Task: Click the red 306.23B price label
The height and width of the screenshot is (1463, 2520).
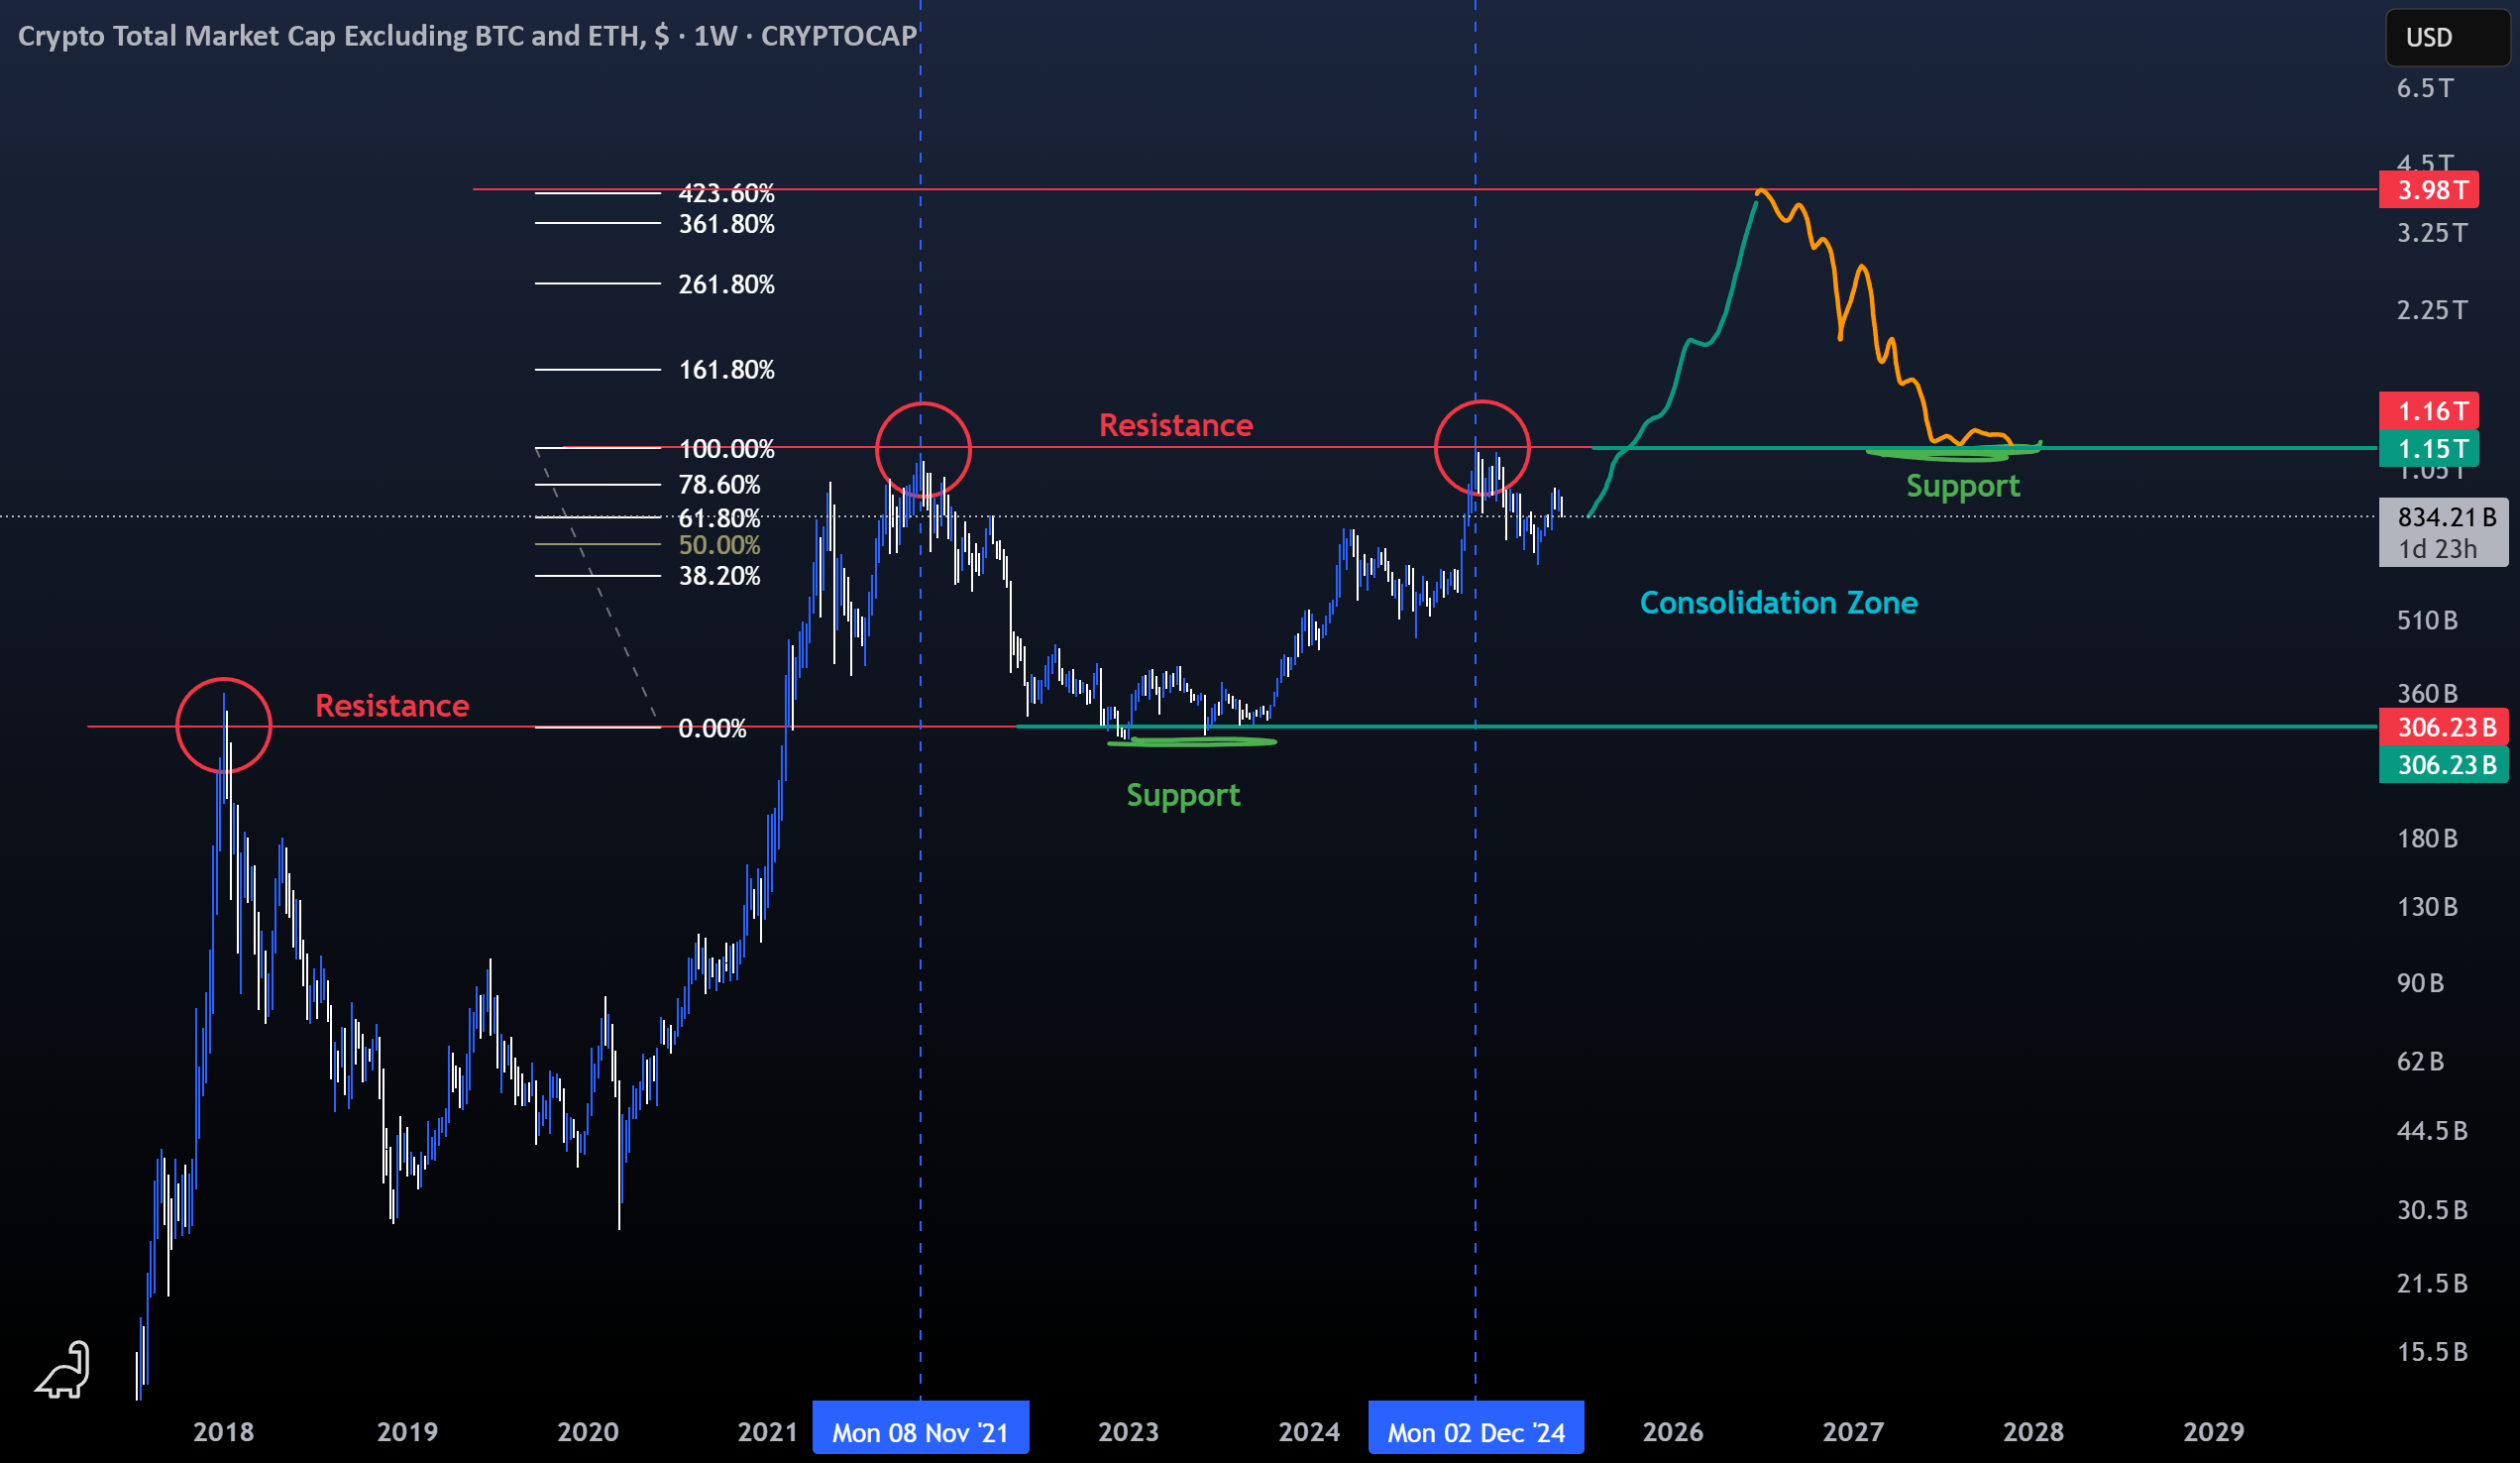Action: coord(2443,727)
